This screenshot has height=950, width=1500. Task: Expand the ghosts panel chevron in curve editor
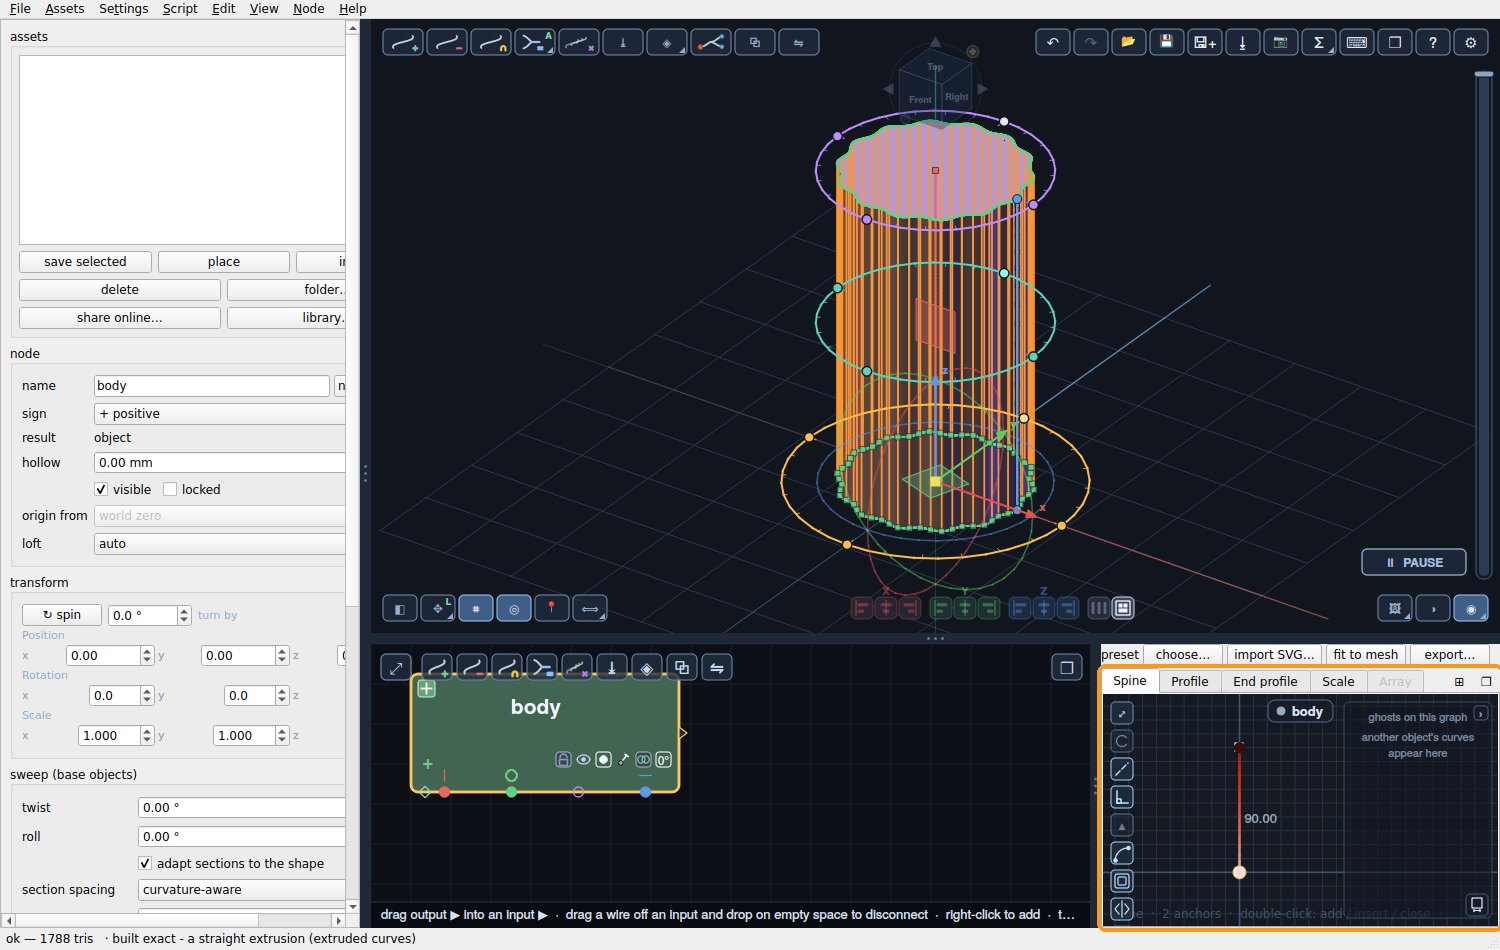[1481, 714]
